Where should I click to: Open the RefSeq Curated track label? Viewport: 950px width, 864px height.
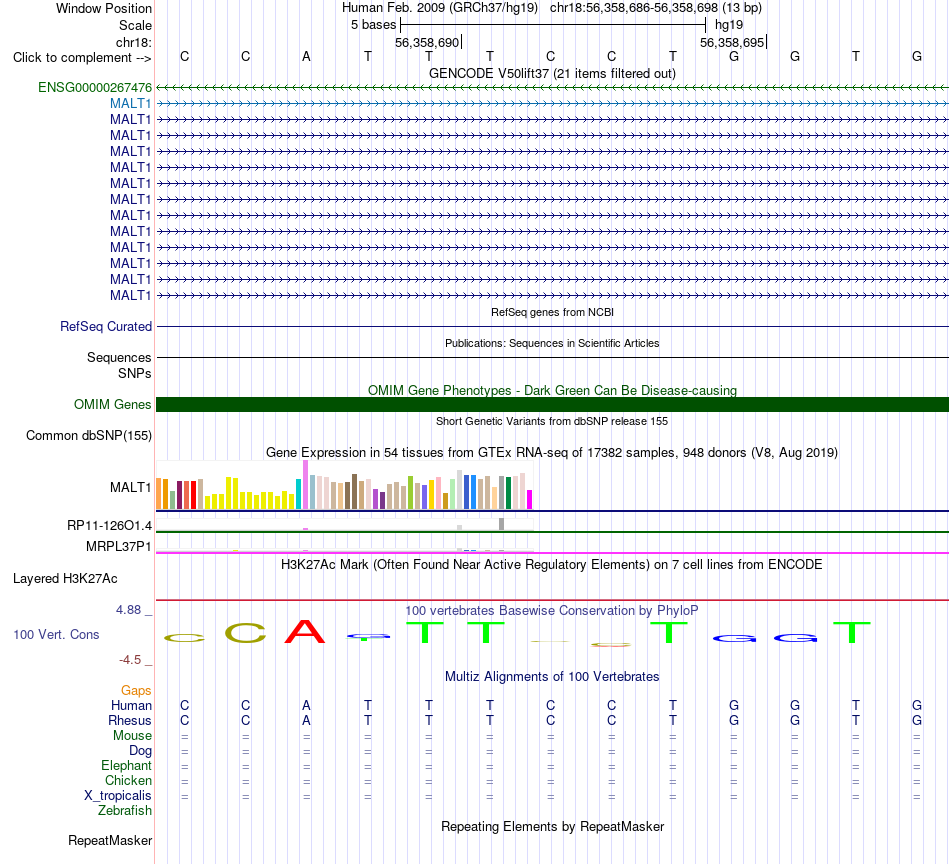[x=106, y=326]
